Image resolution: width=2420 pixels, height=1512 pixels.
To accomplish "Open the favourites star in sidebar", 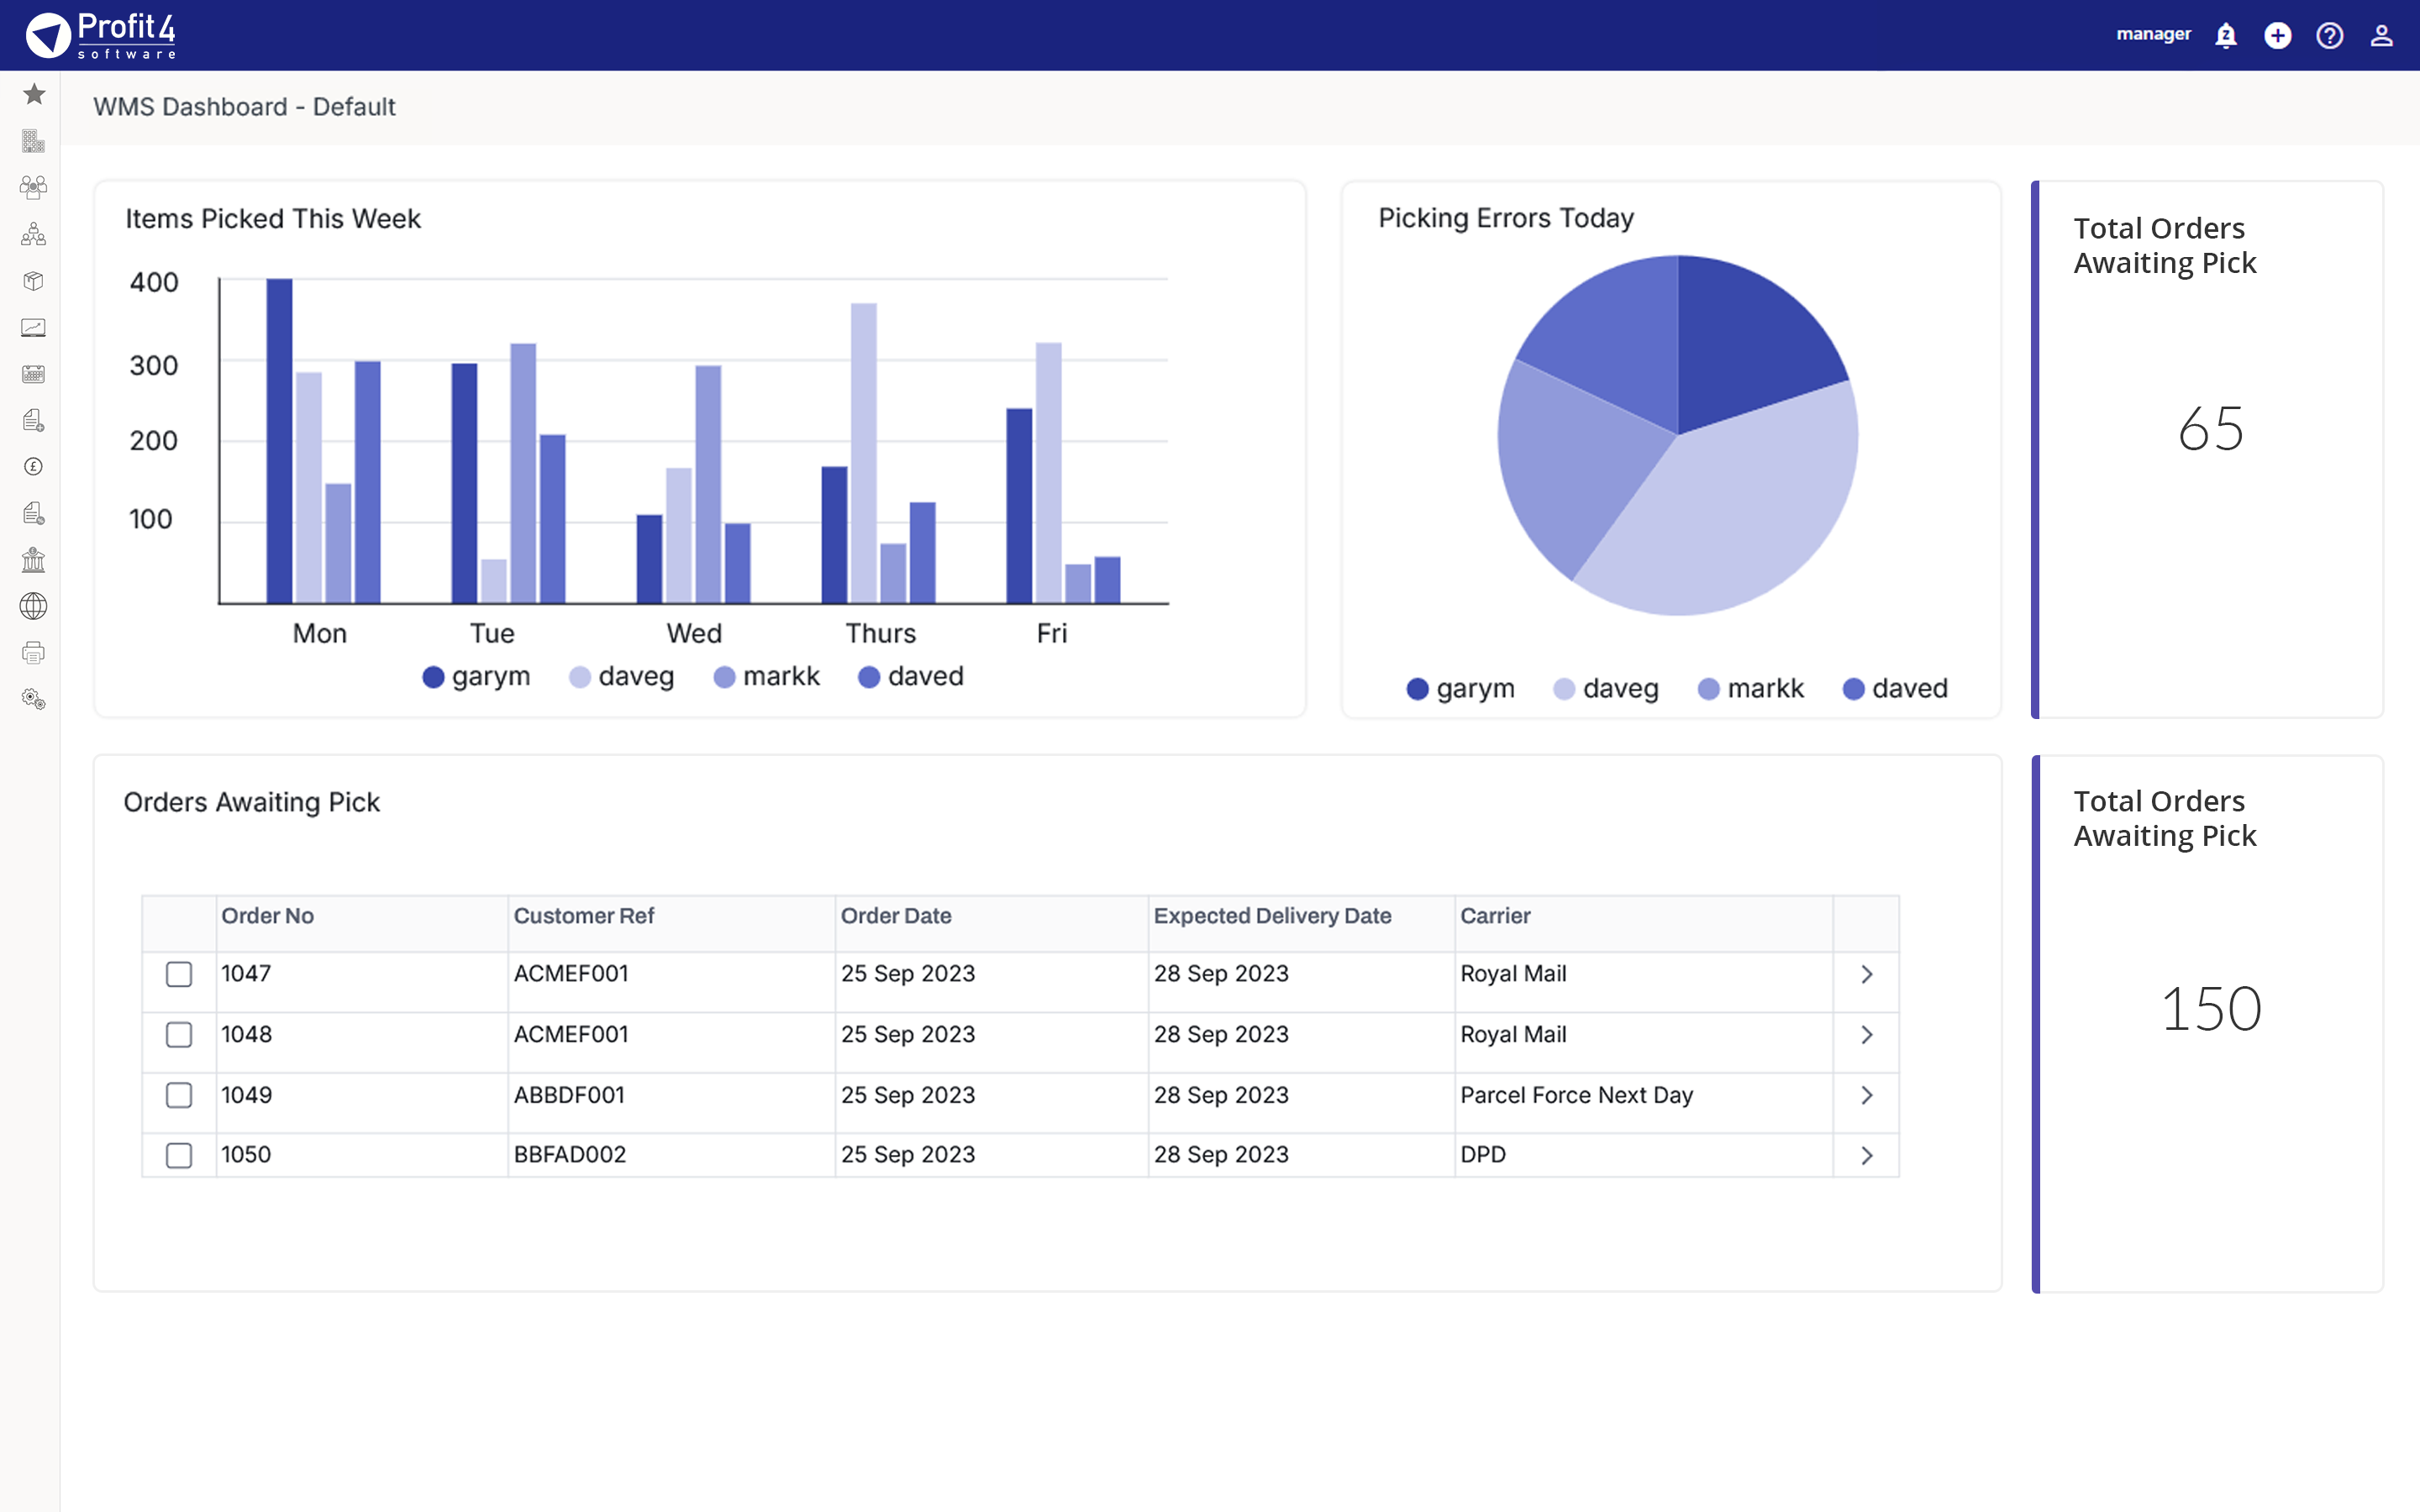I will (x=34, y=94).
